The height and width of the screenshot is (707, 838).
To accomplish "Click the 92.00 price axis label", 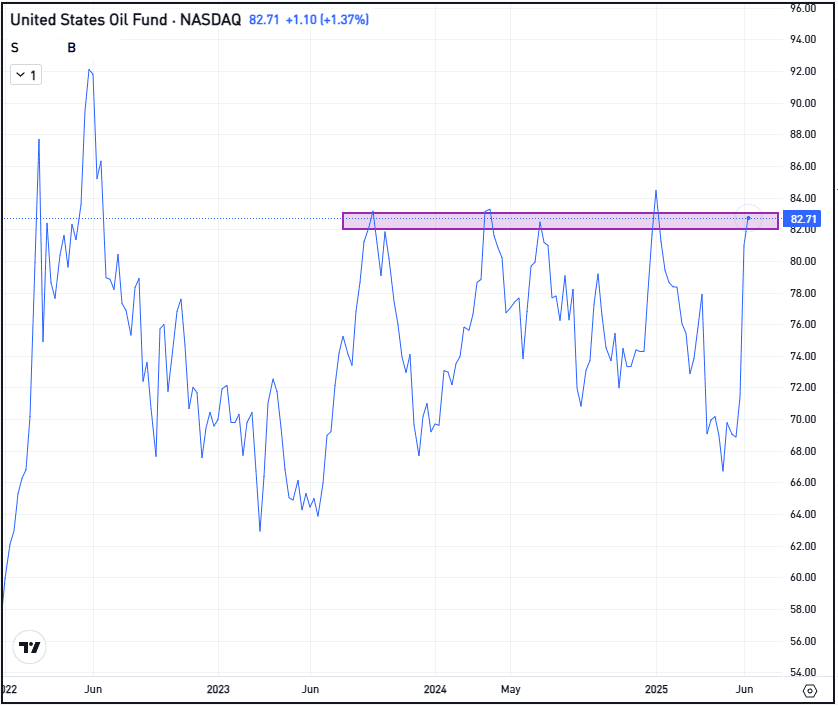I will [803, 72].
